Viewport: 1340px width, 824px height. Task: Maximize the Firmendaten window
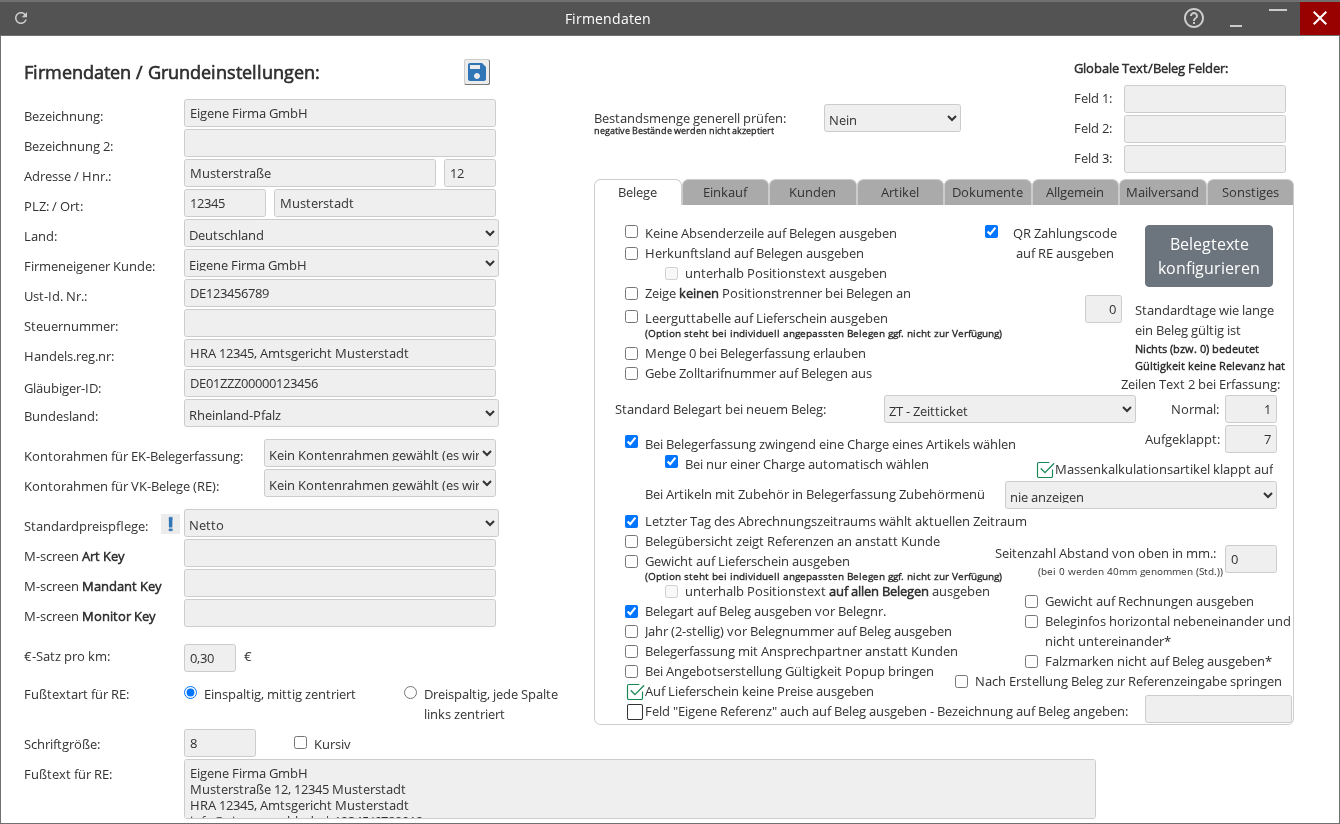(x=1278, y=18)
